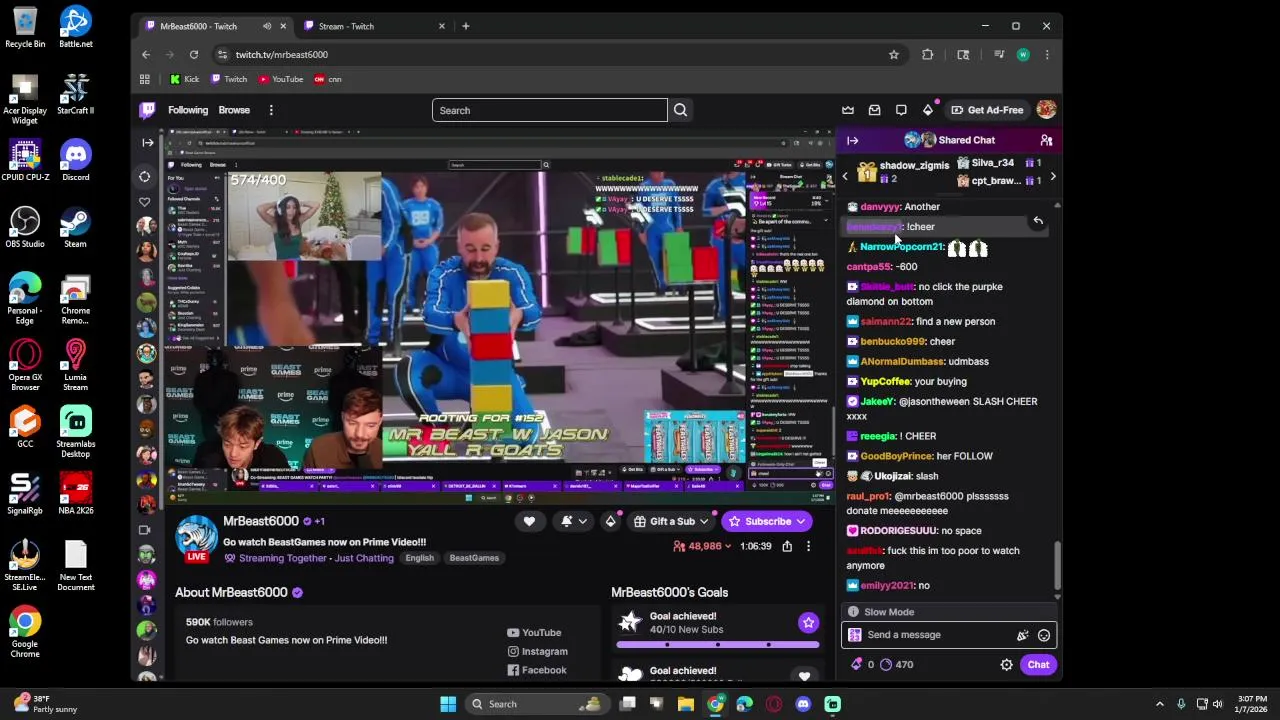1280x720 pixels.
Task: Click the magnifier search button in Twitch
Action: pos(680,110)
